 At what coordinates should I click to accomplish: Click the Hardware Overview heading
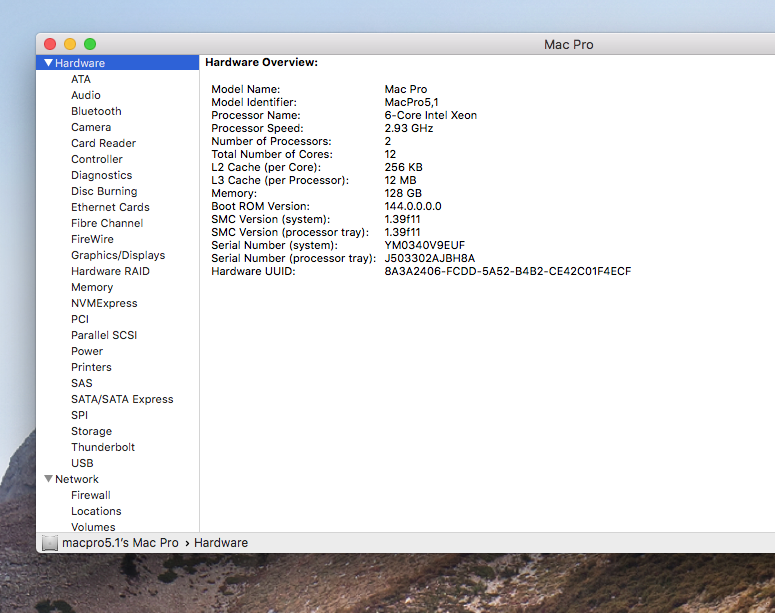[261, 62]
